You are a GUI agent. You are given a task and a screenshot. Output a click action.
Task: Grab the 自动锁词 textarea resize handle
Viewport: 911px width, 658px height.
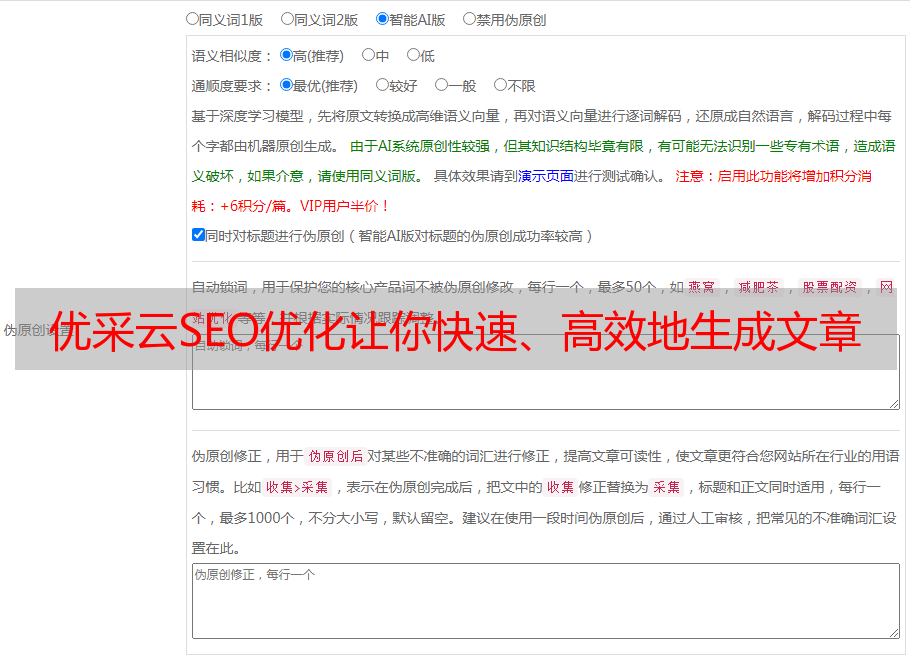pos(894,404)
